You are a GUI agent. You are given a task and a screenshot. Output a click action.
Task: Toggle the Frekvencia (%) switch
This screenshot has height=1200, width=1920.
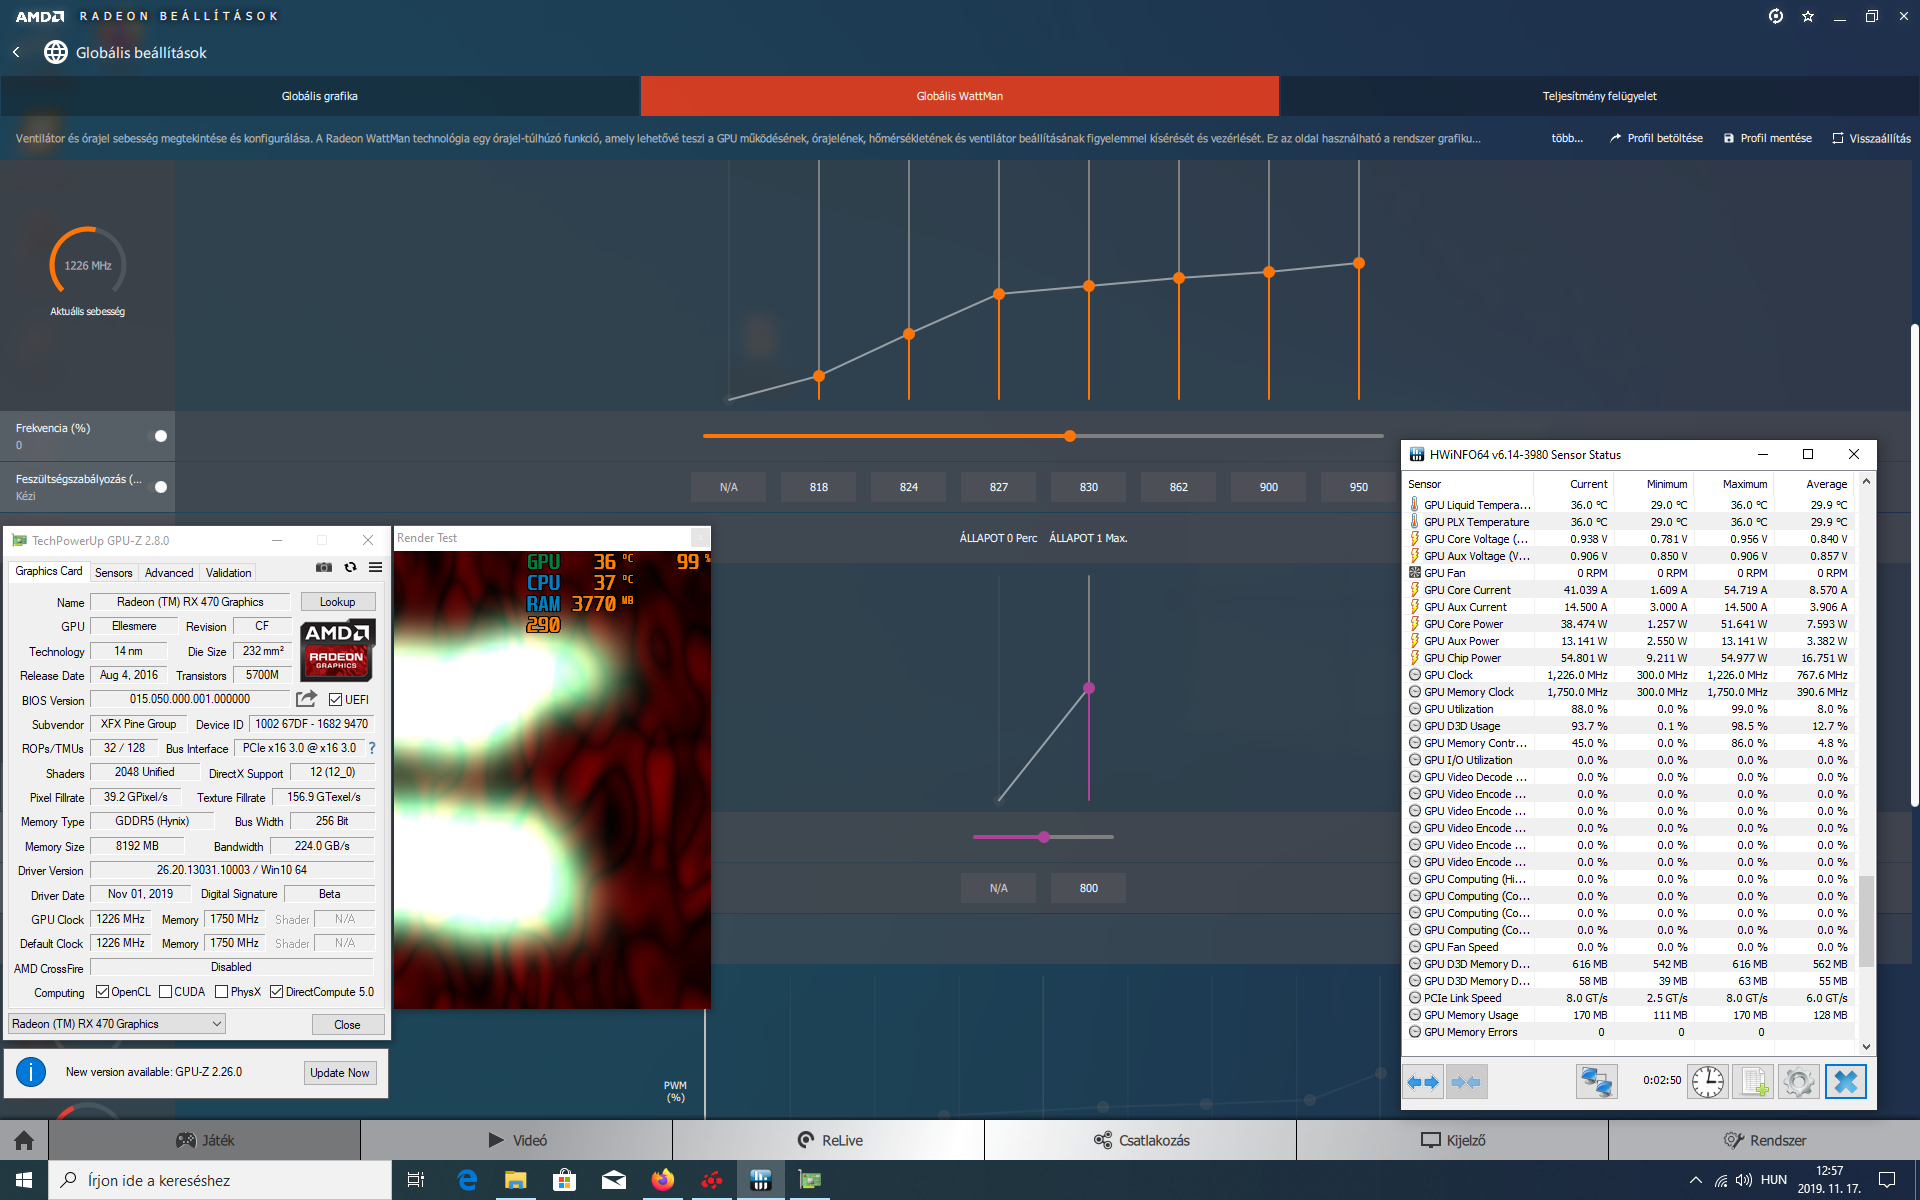click(x=160, y=436)
